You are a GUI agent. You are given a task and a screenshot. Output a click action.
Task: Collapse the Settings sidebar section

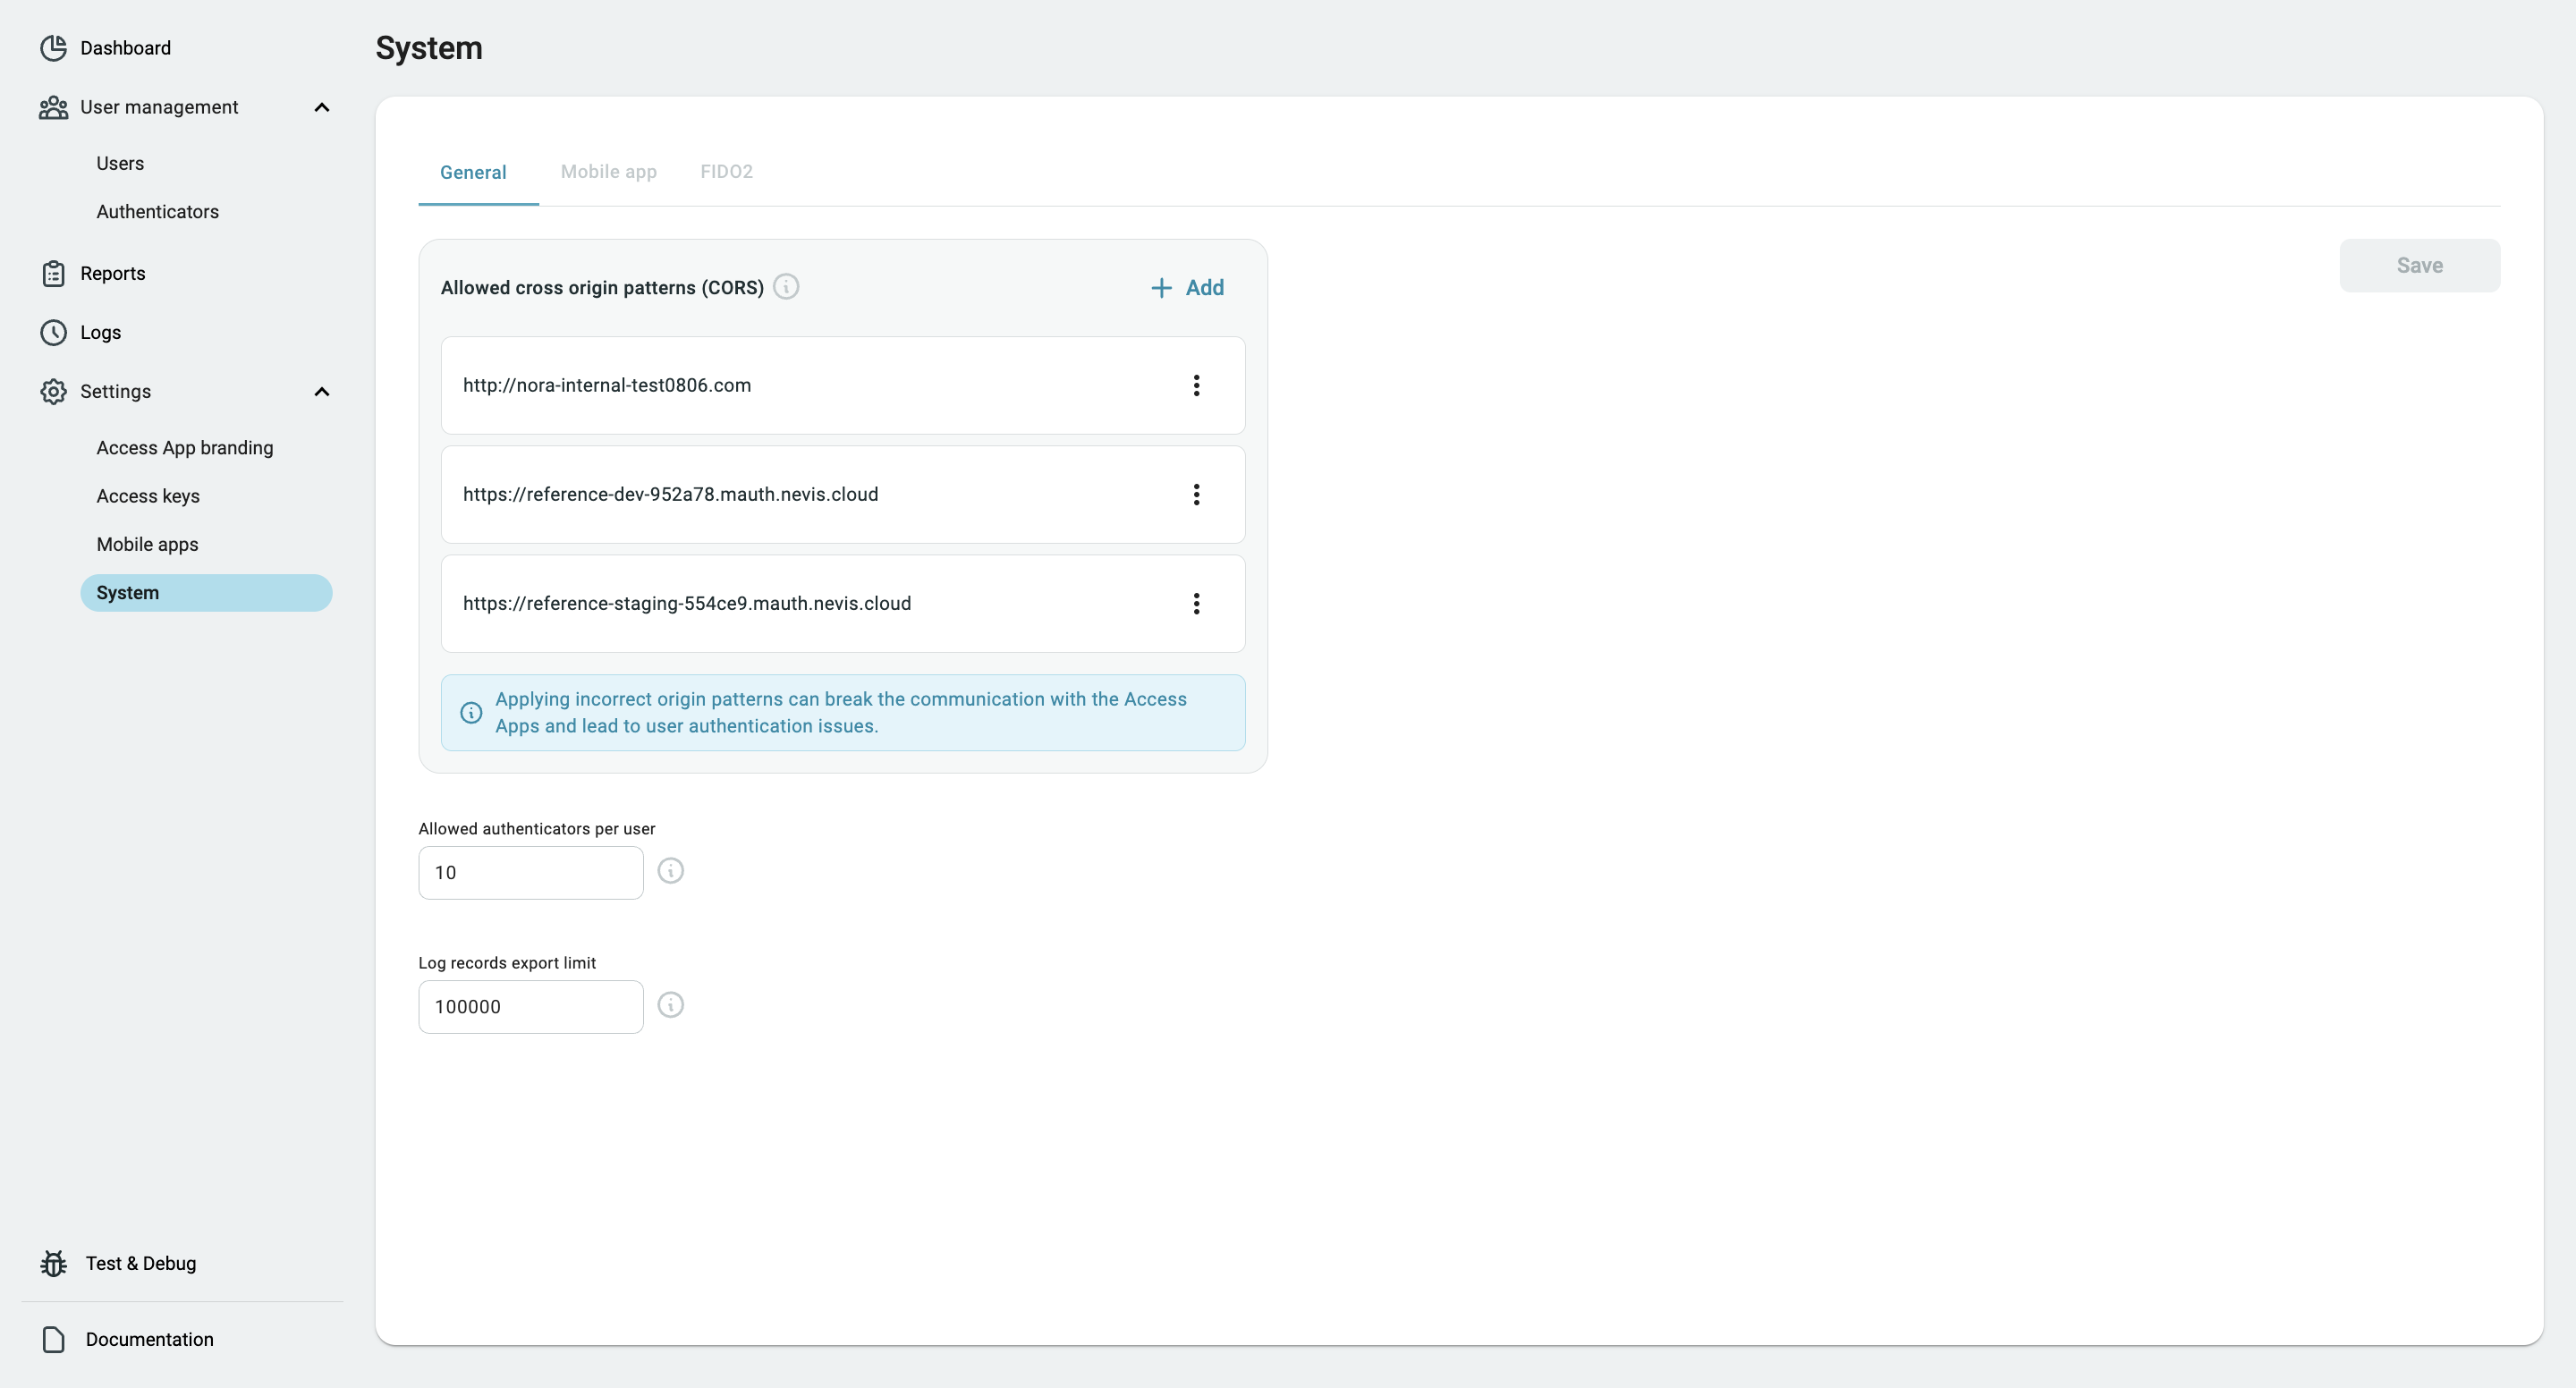click(x=321, y=391)
